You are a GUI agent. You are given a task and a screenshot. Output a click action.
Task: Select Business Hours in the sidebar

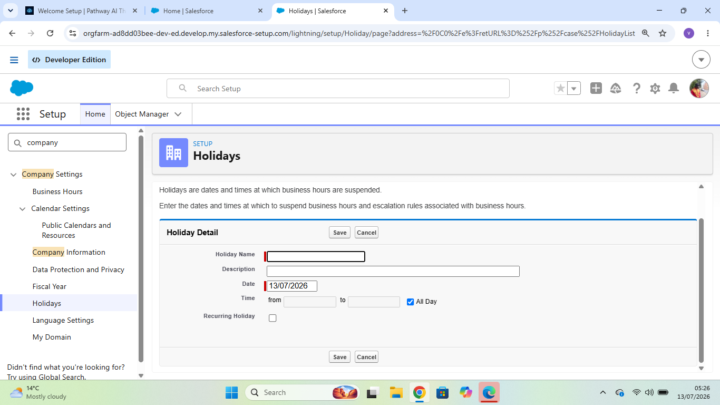[x=57, y=191]
